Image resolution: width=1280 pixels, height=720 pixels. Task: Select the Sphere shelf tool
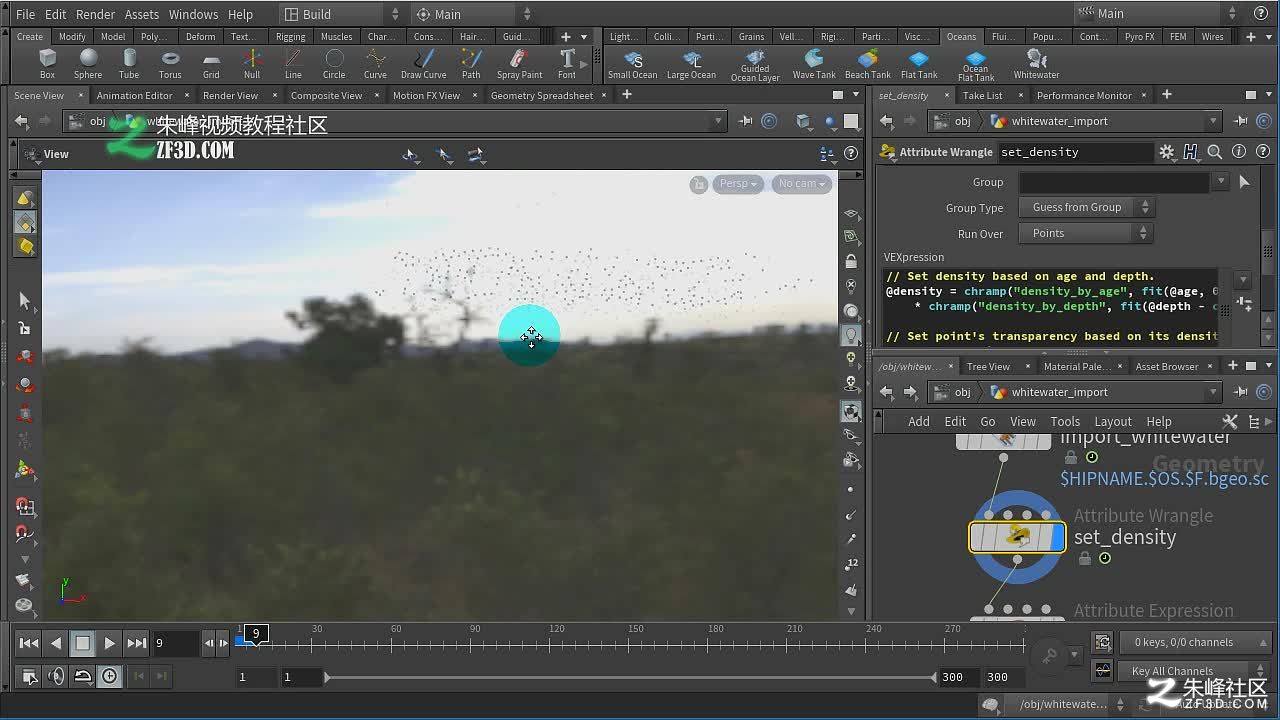(88, 63)
